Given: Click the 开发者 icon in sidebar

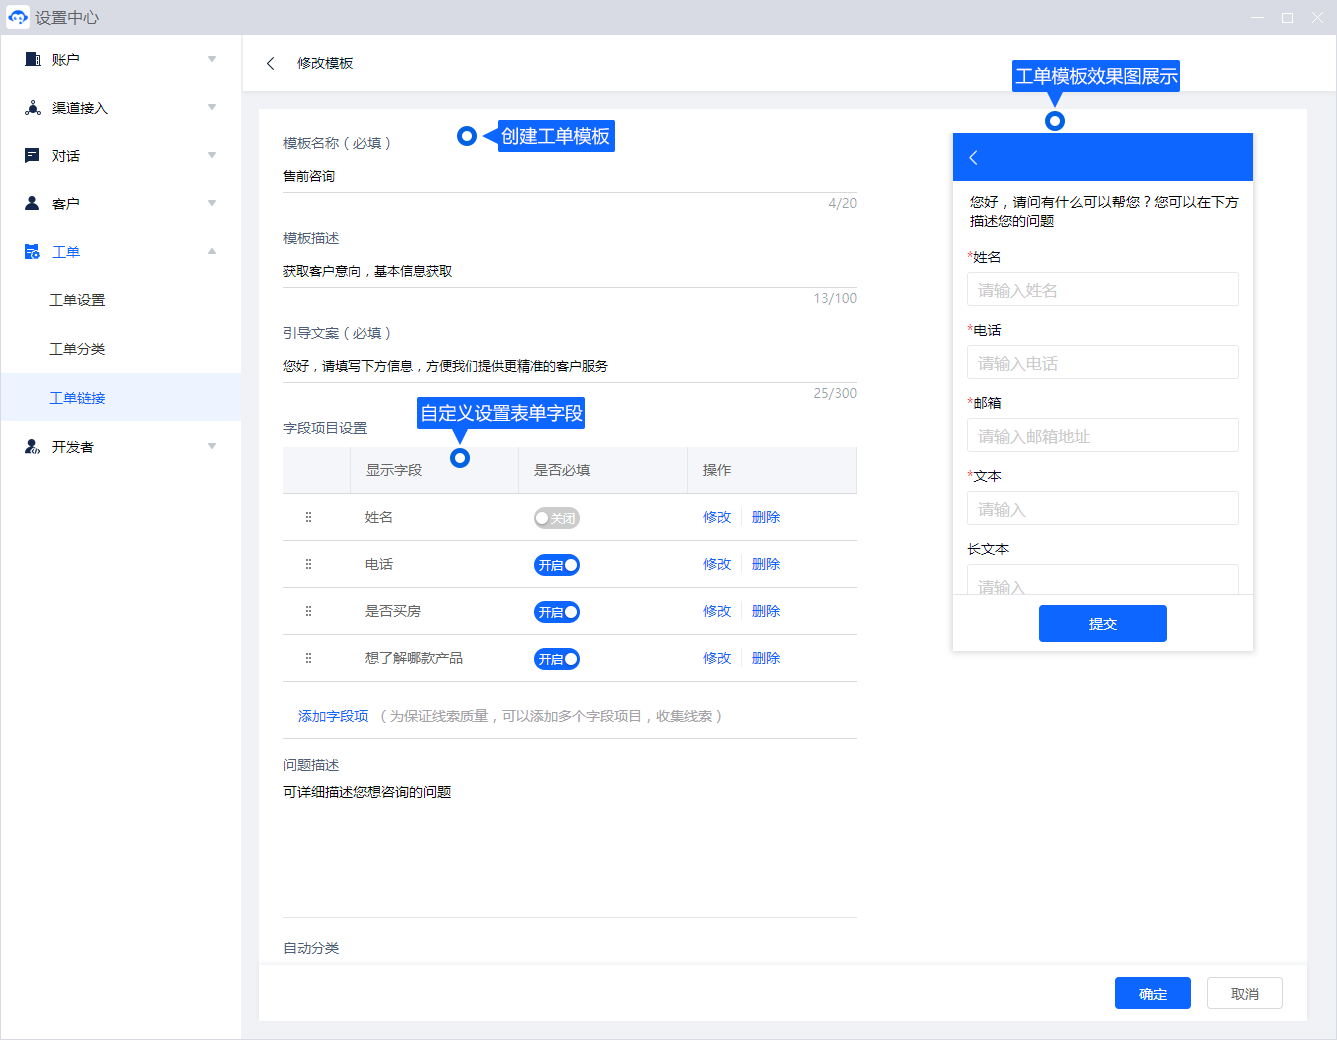Looking at the screenshot, I should coord(32,447).
